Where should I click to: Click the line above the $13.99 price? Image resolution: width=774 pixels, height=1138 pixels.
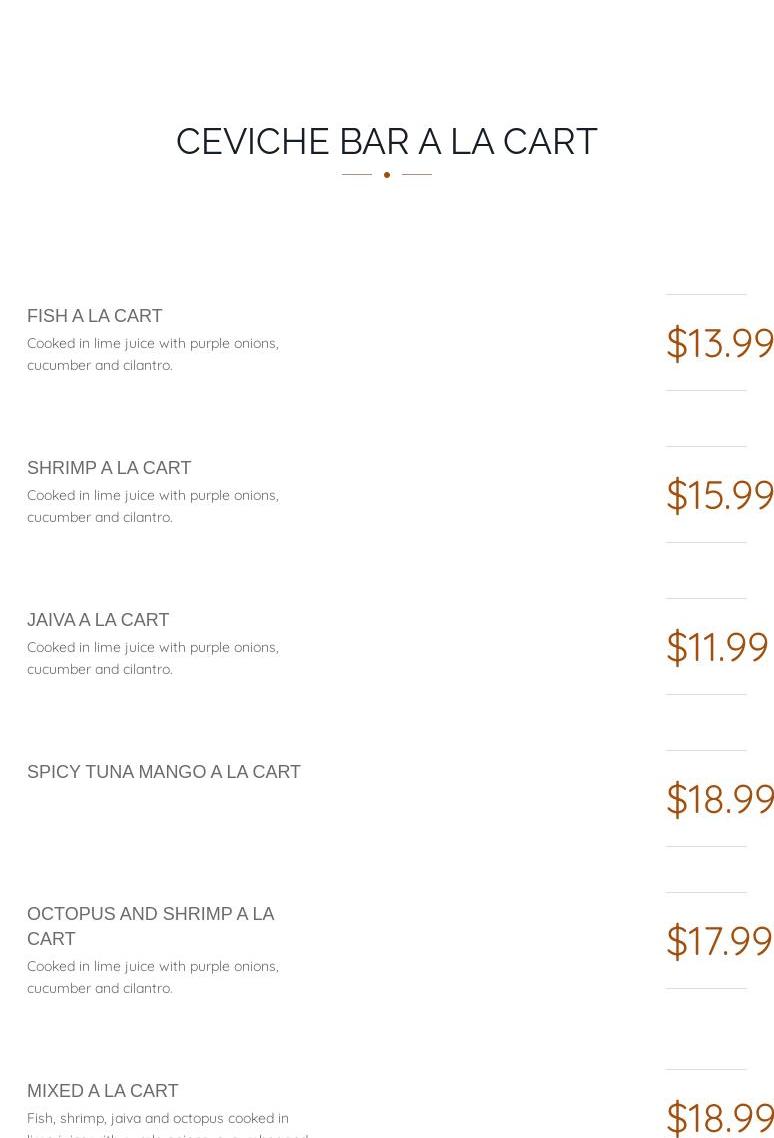coord(706,294)
